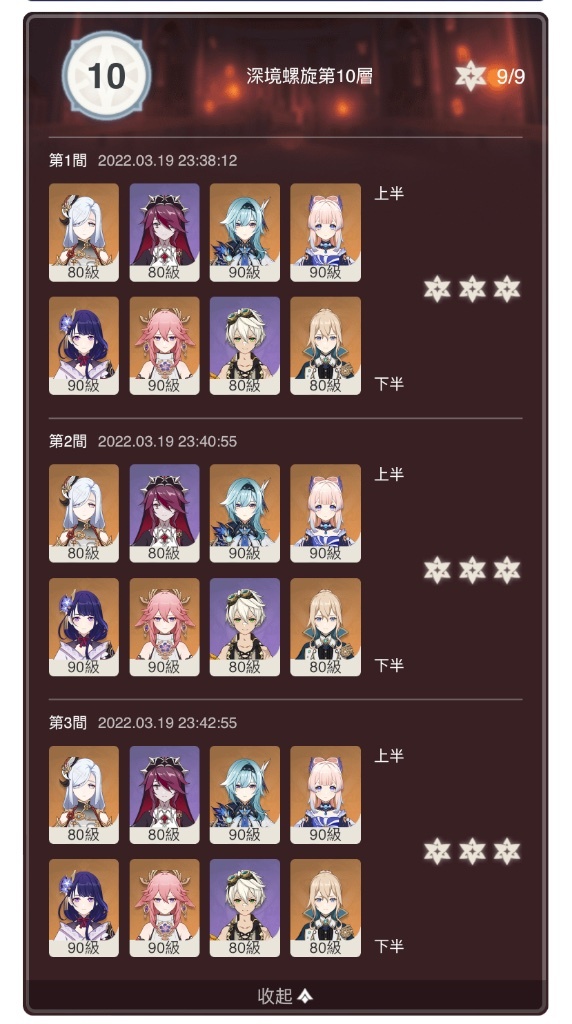Select the pink fox-eared character in 第1間 下半
The height and width of the screenshot is (1024, 572).
(x=164, y=346)
